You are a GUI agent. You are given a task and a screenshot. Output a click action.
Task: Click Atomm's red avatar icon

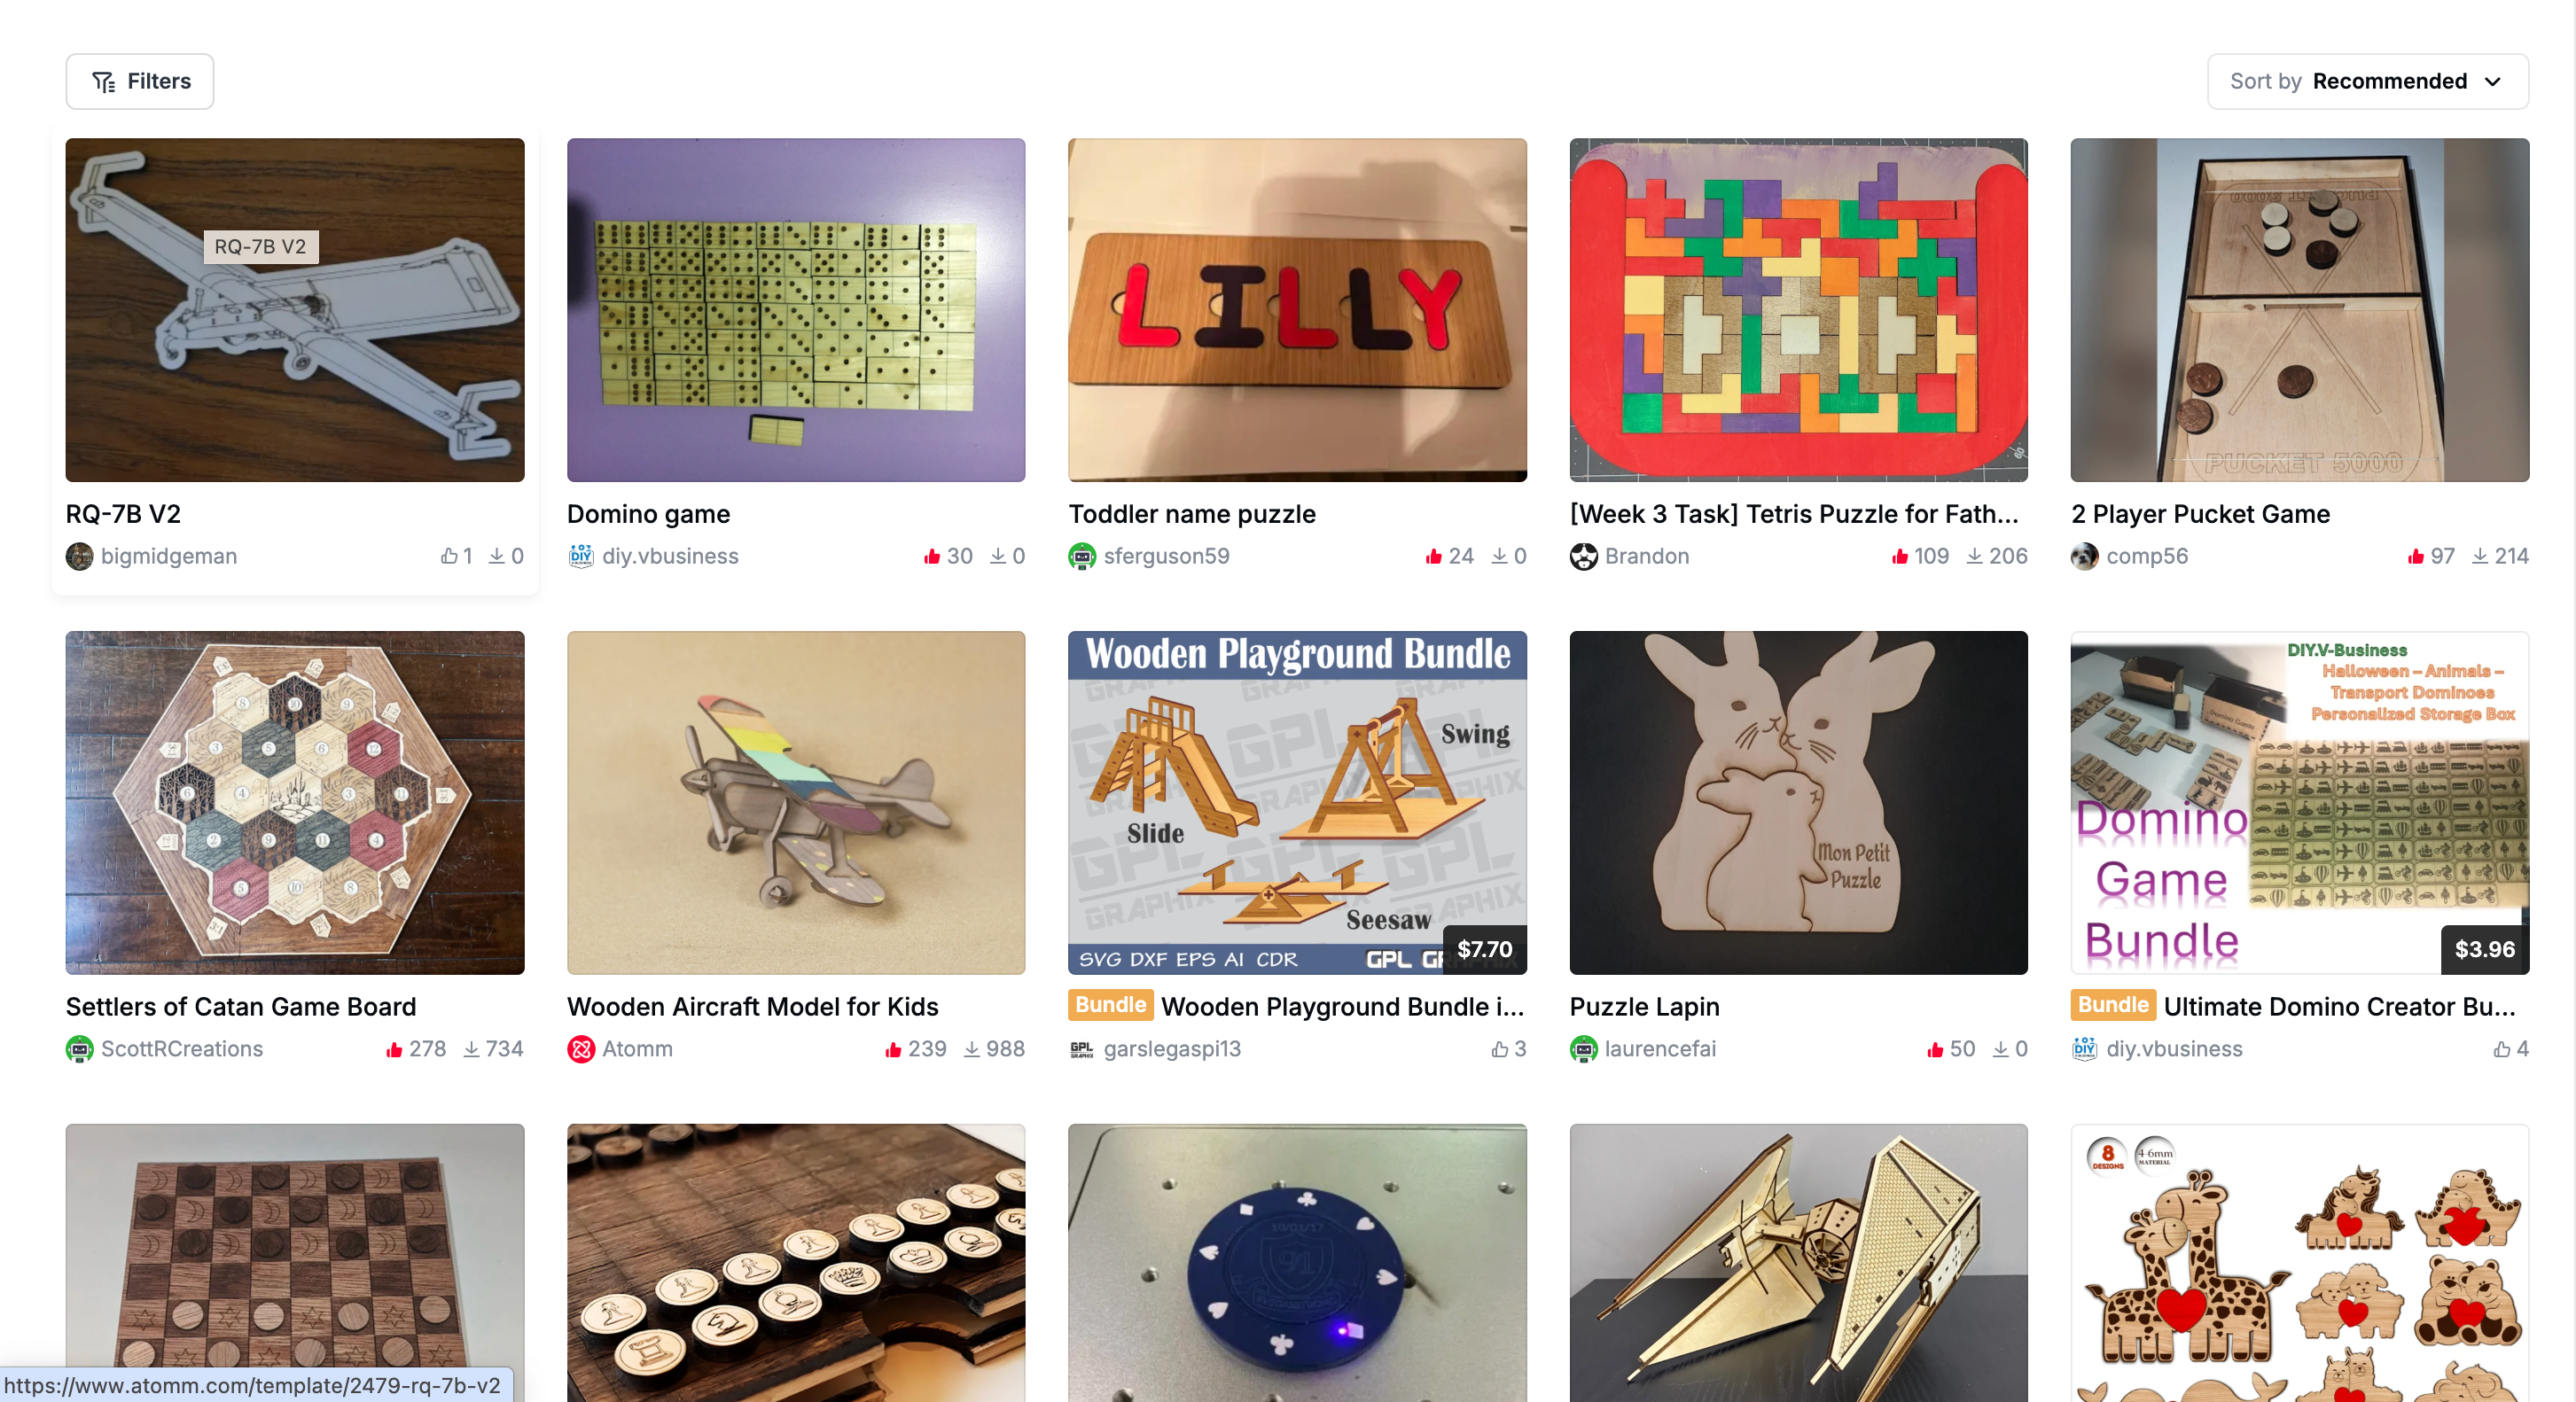[x=580, y=1049]
